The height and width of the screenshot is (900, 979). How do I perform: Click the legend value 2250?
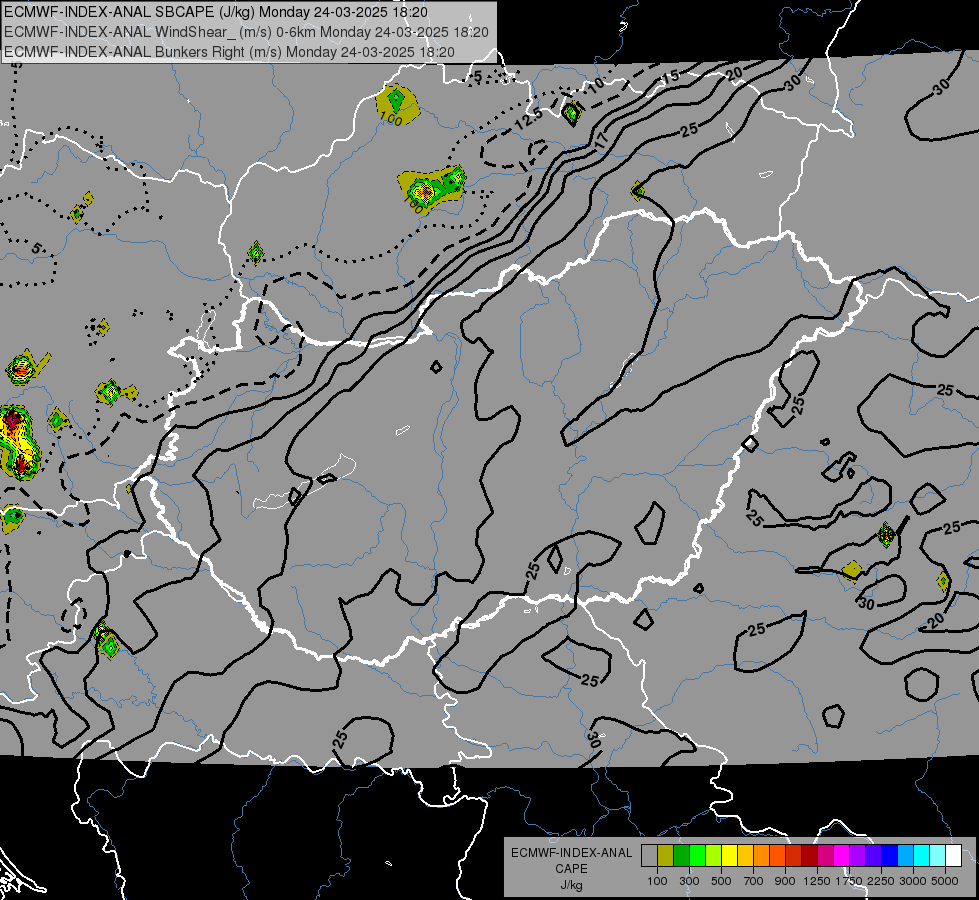point(881,881)
